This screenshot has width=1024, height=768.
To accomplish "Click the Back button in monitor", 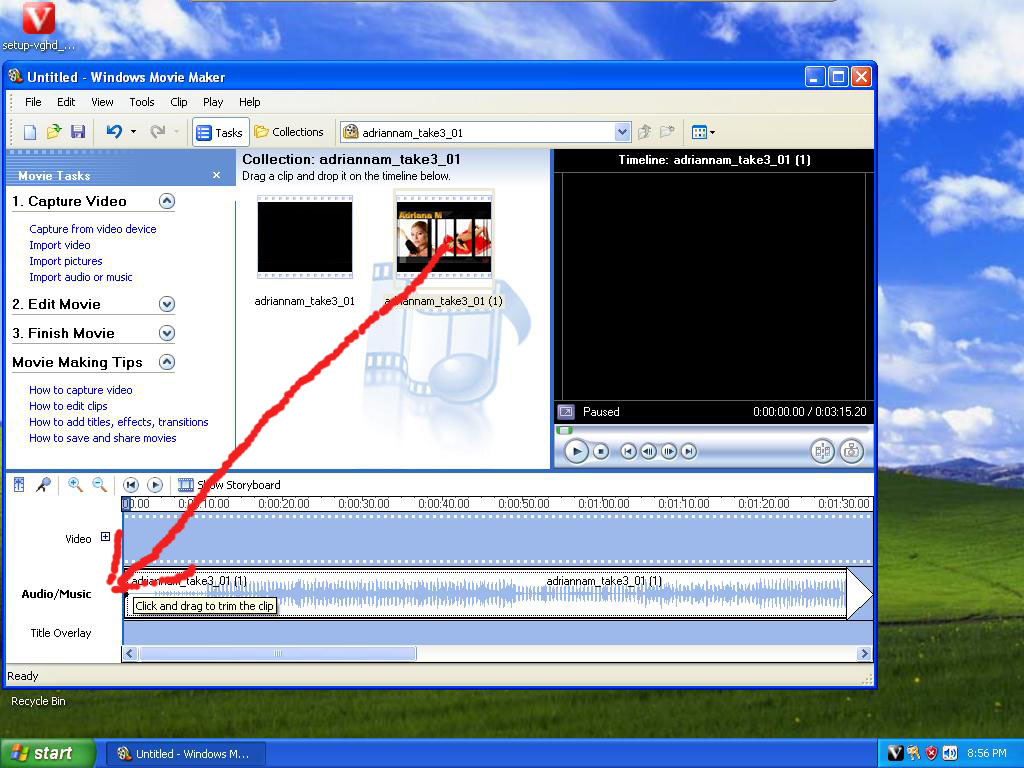I will click(x=628, y=451).
